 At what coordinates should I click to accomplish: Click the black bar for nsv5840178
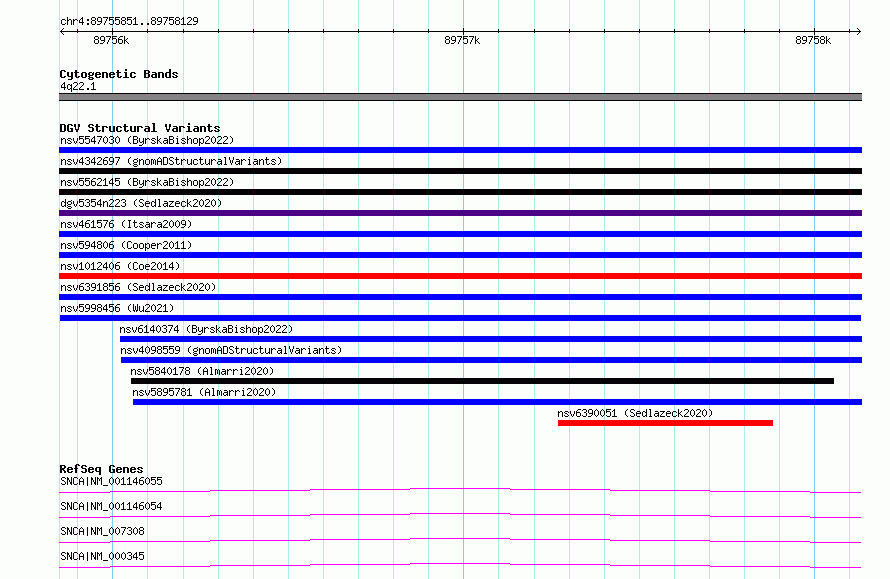point(482,381)
